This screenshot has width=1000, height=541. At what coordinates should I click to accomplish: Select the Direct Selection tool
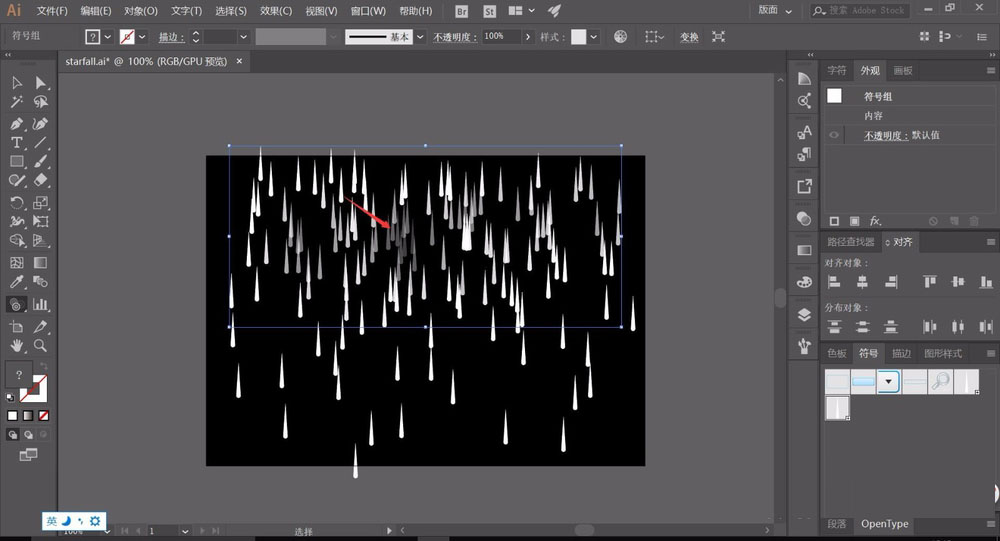click(x=41, y=83)
